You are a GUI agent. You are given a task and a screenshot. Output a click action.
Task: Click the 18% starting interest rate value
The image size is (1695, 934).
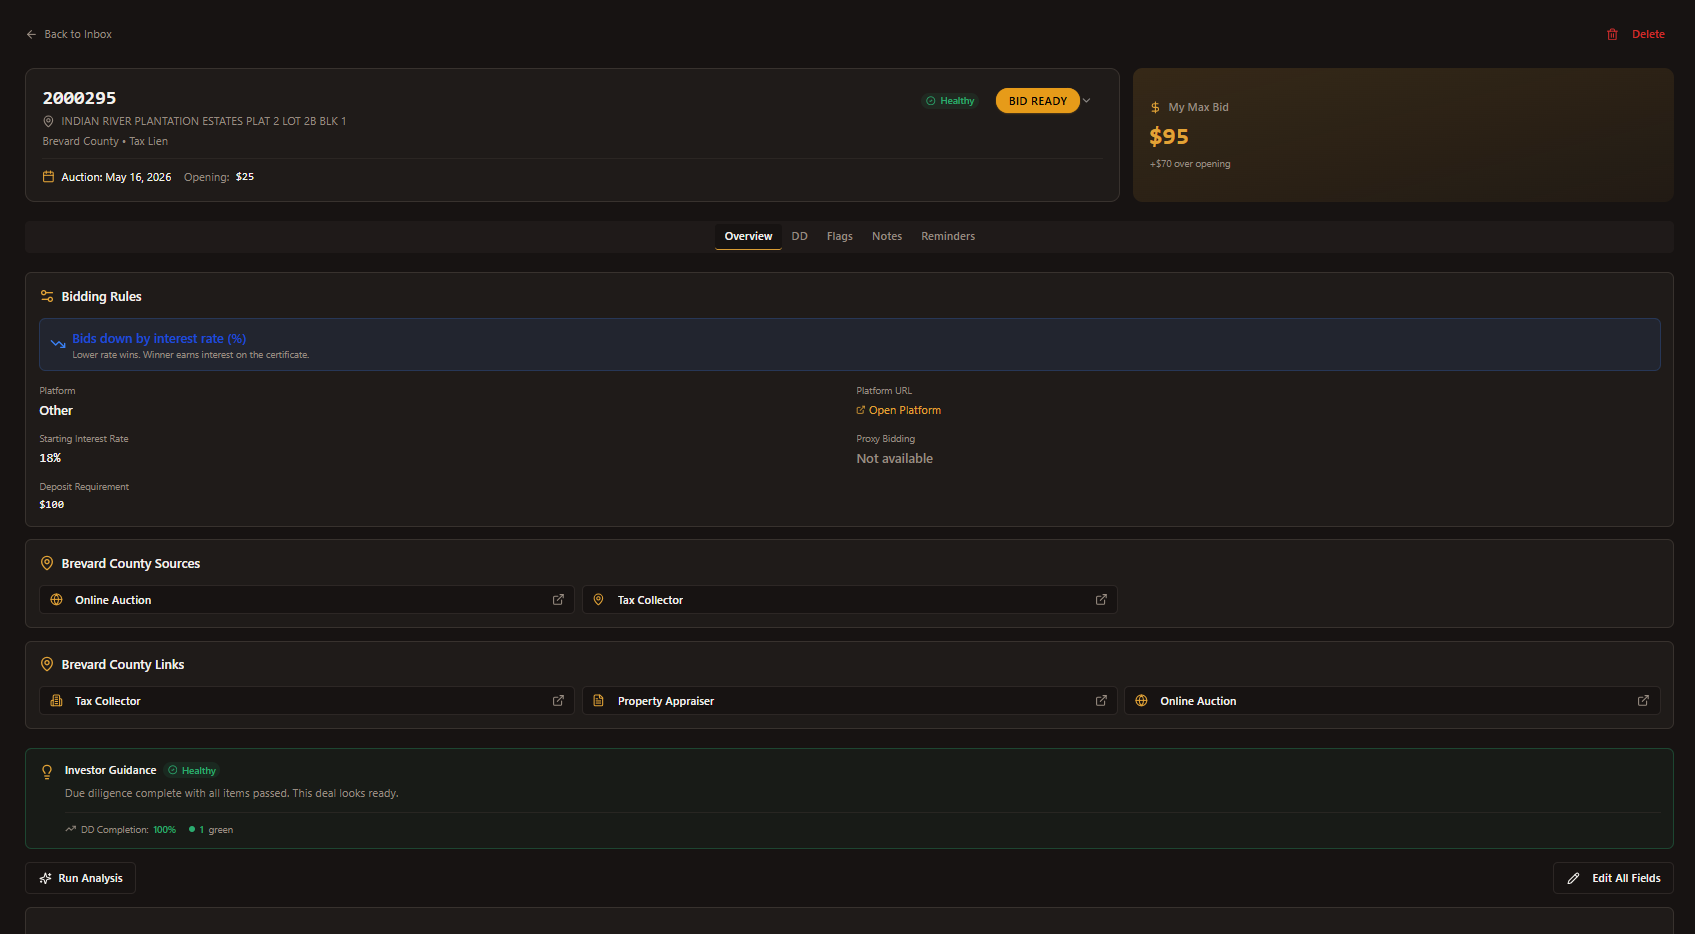(50, 458)
